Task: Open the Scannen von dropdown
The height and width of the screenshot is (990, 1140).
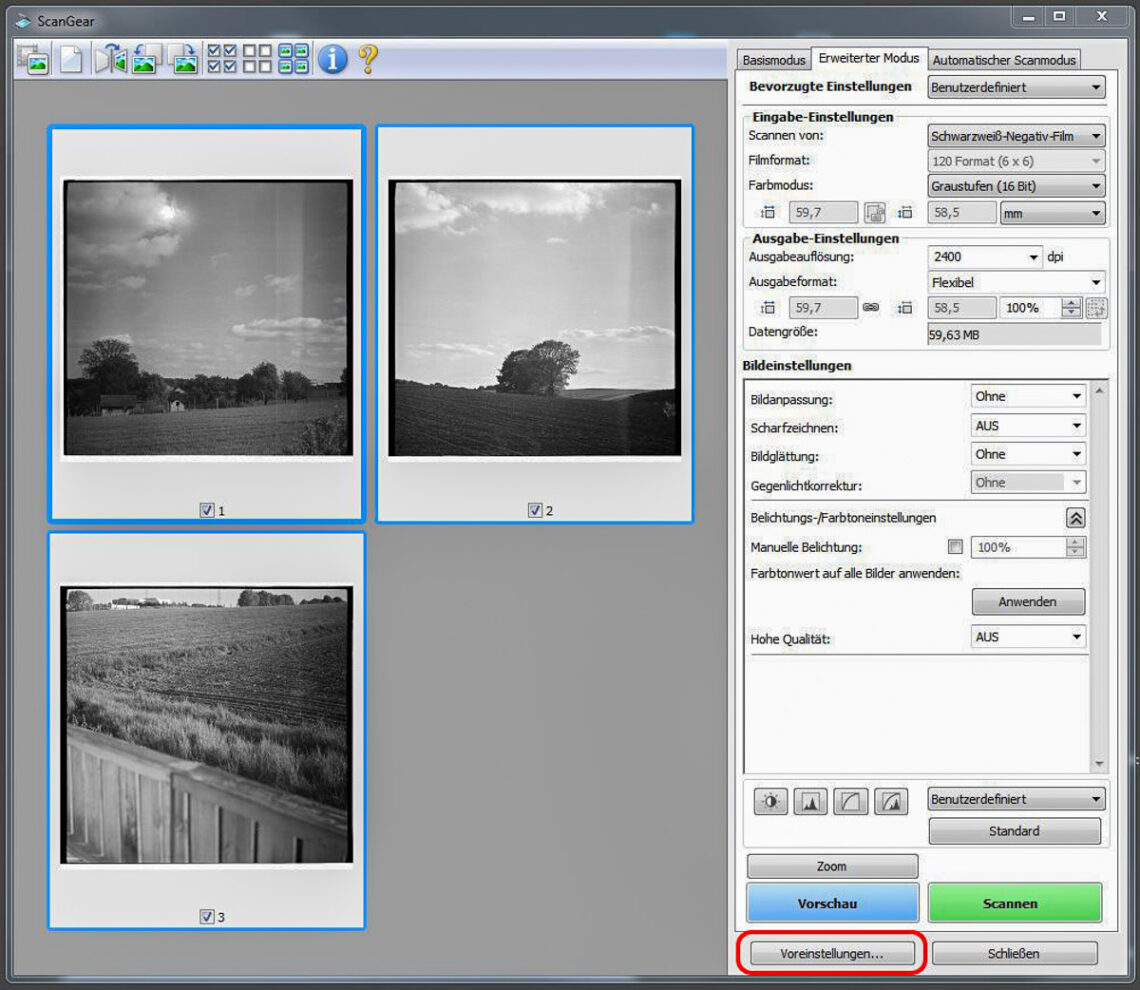Action: [1016, 136]
